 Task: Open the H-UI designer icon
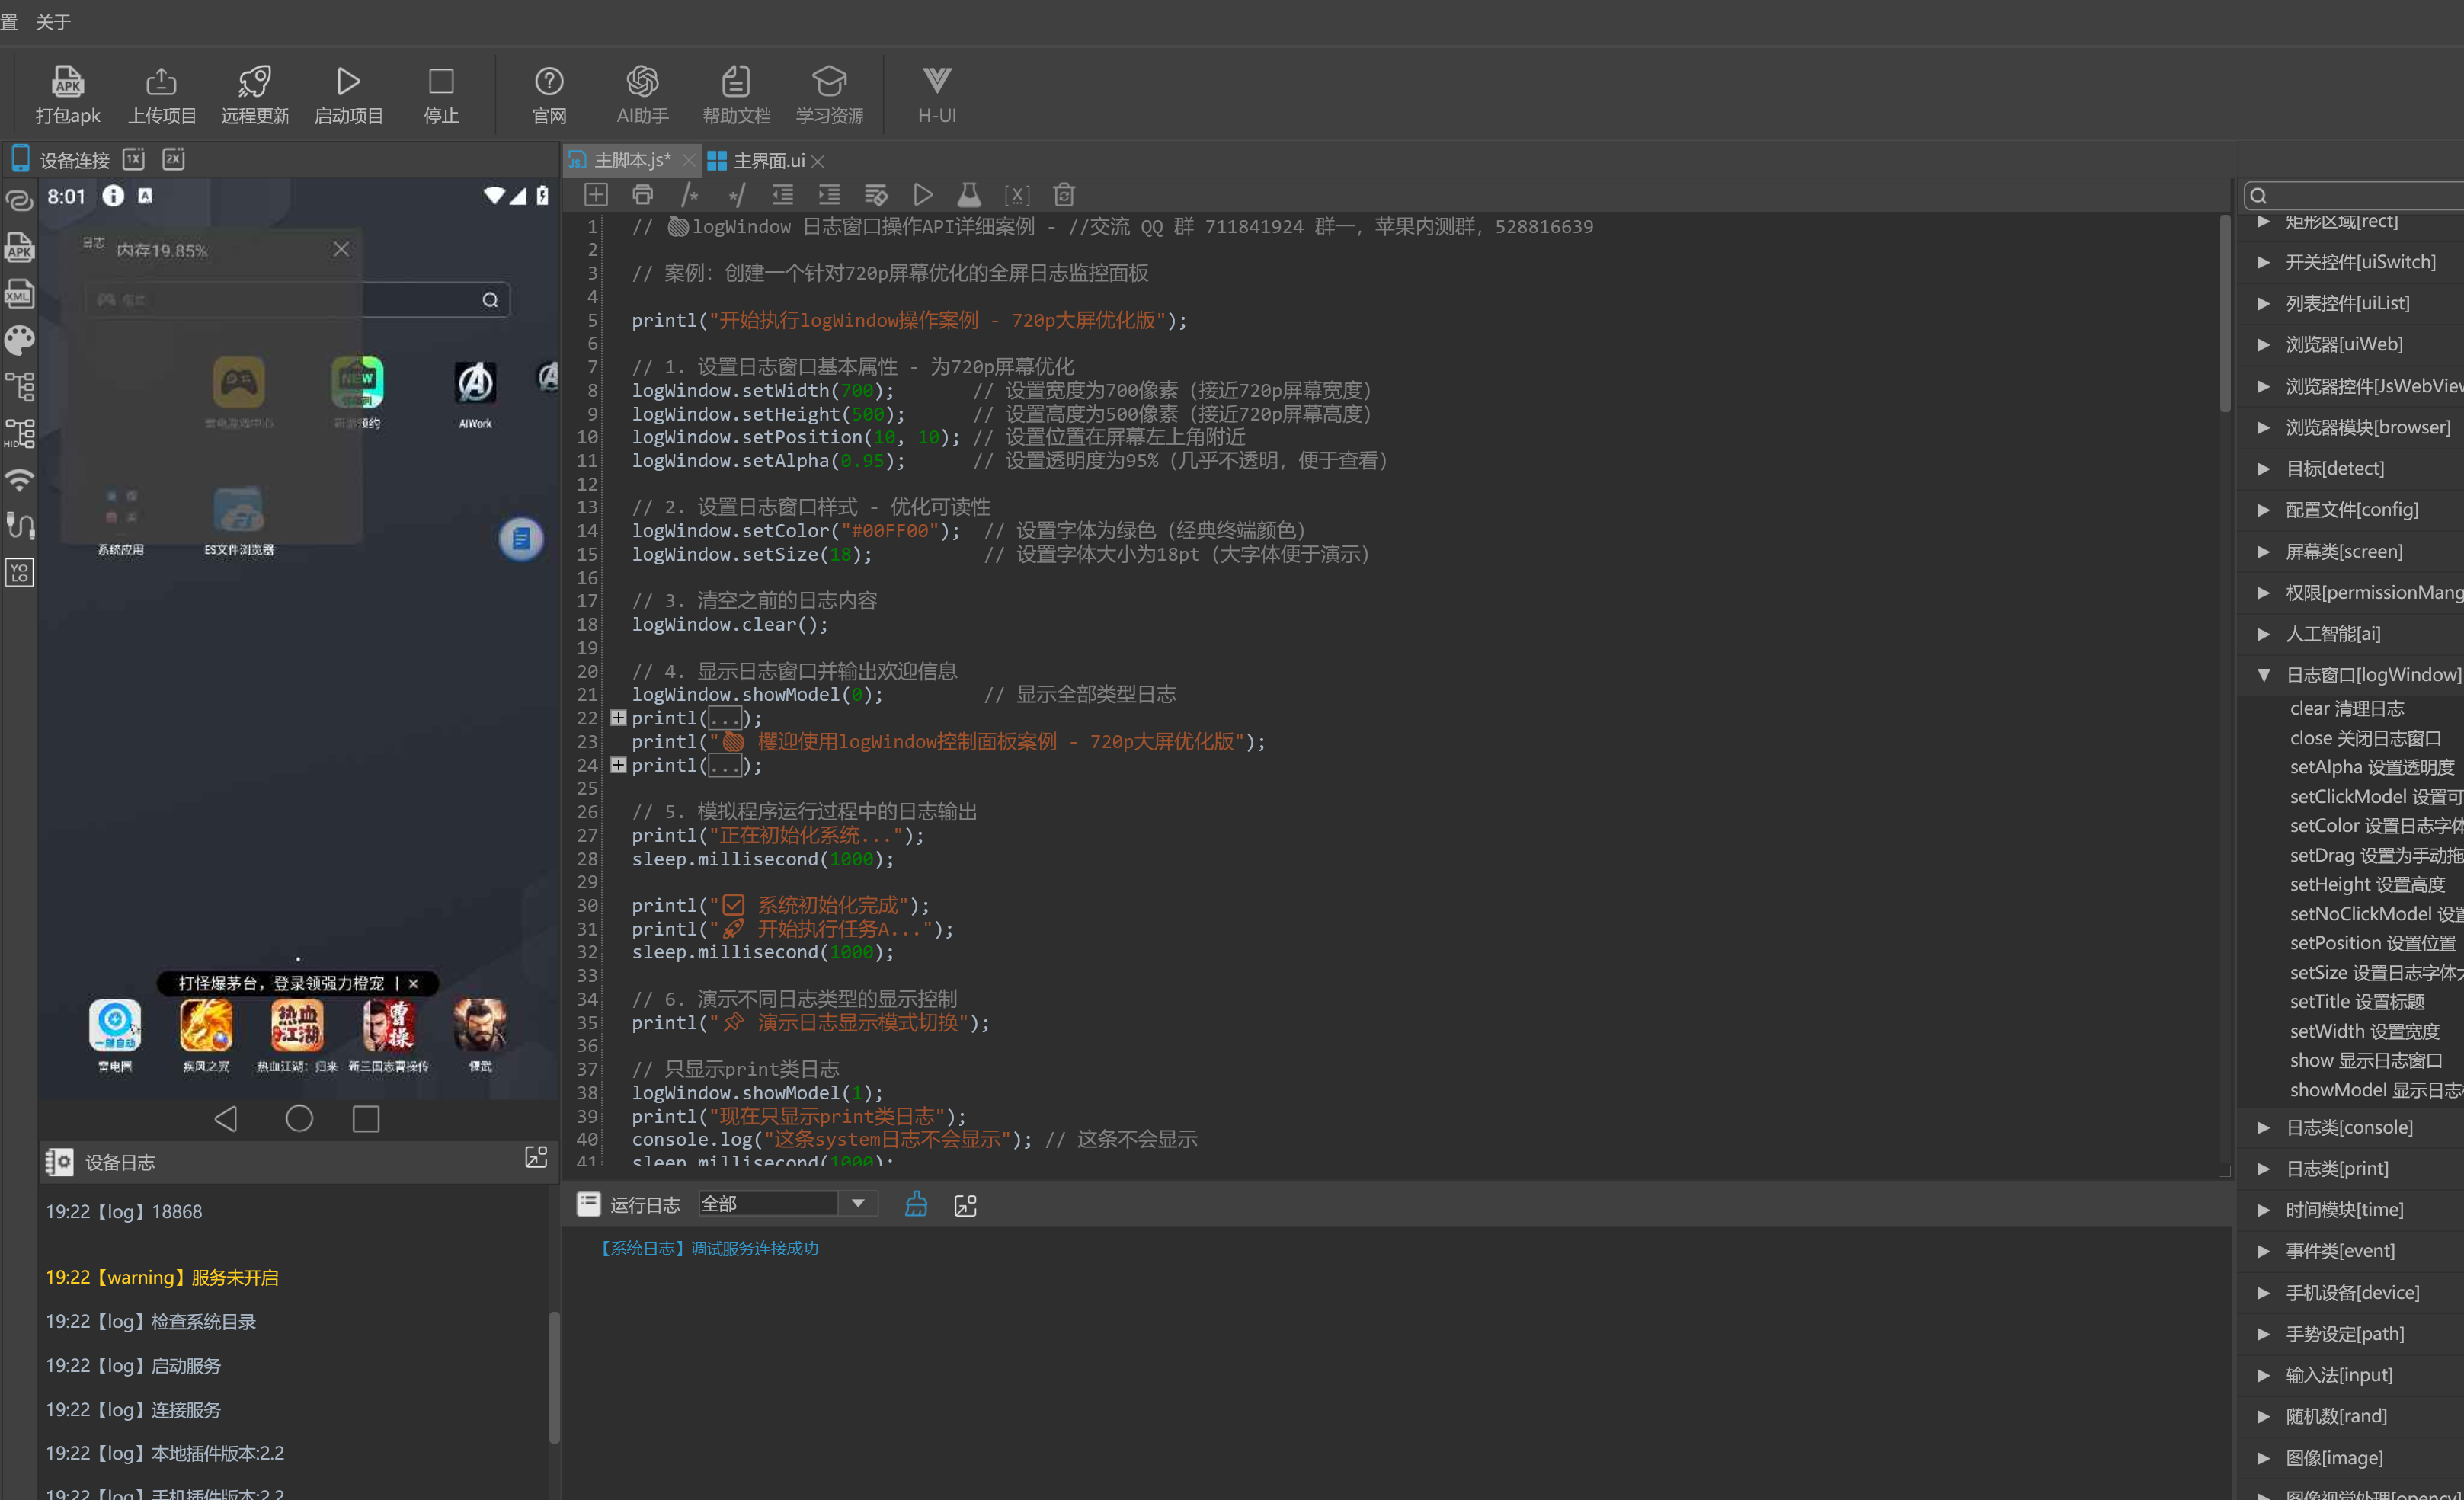coord(937,95)
